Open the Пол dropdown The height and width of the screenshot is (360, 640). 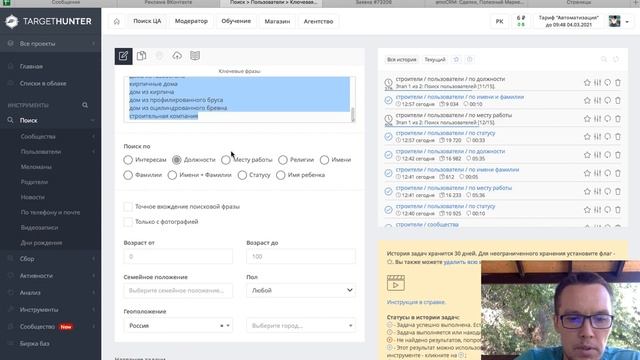[x=301, y=290]
